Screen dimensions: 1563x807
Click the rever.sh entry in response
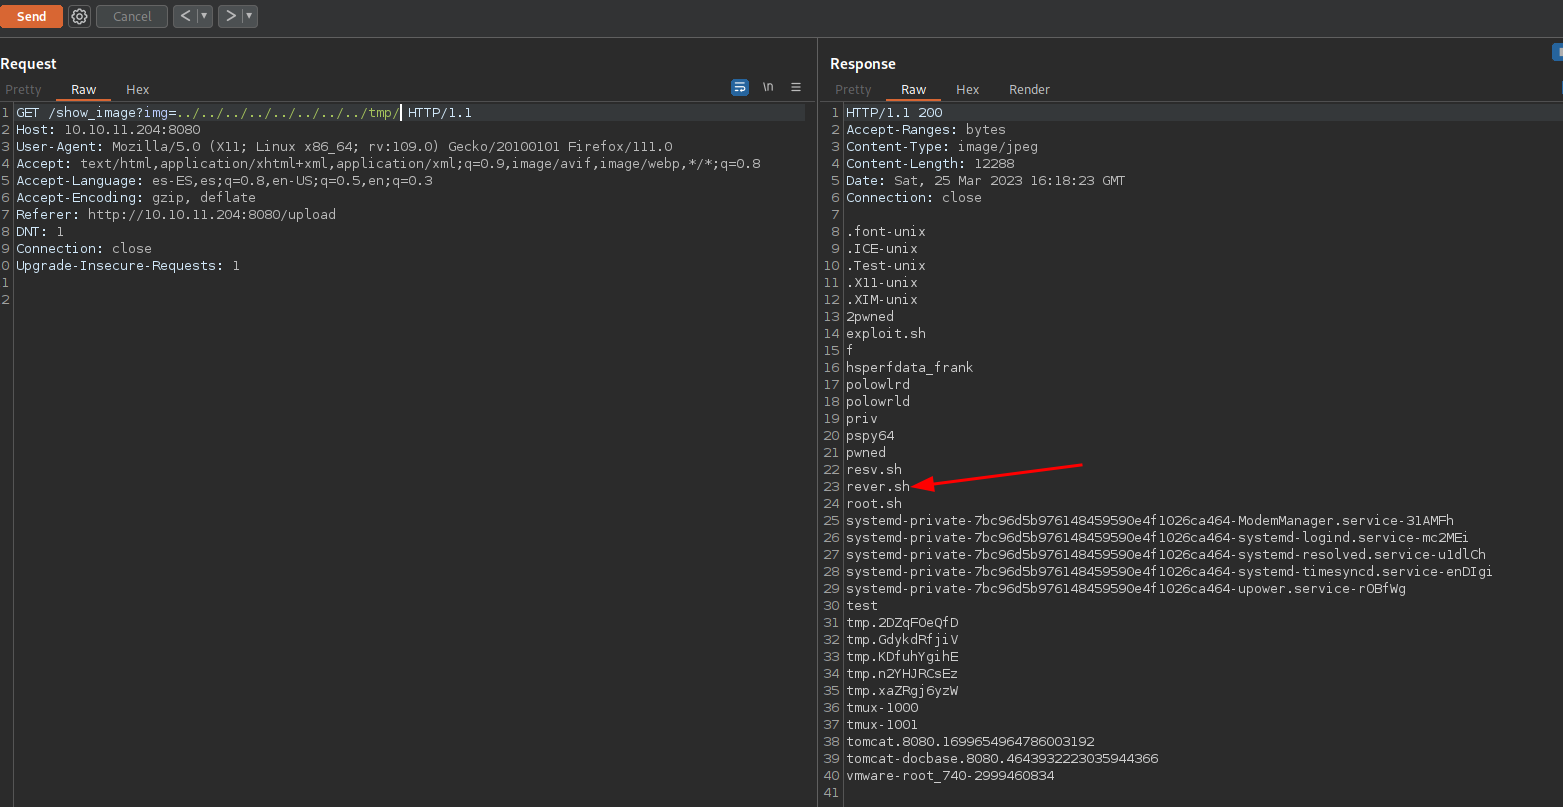tap(878, 487)
